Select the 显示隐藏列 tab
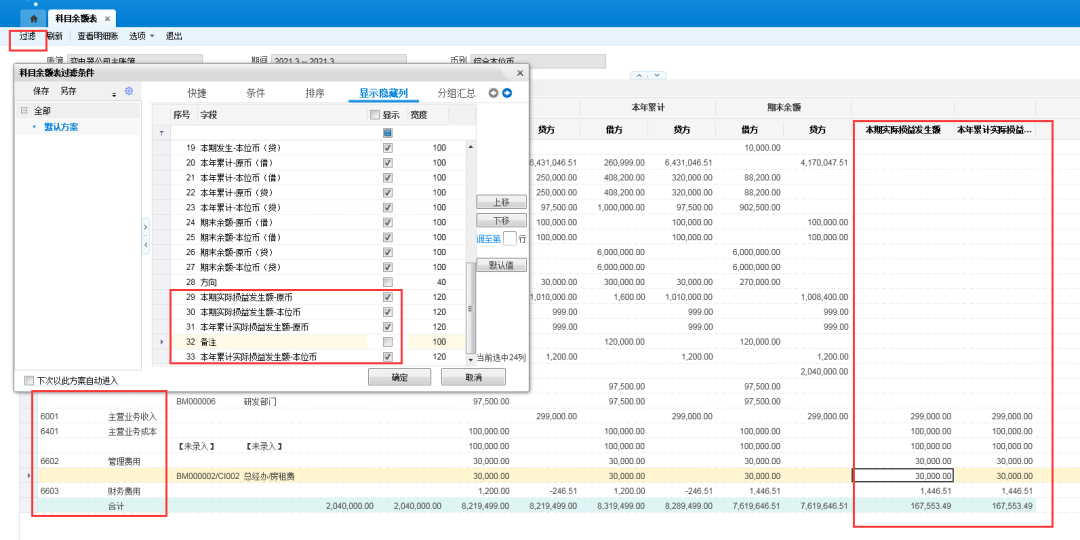The image size is (1080, 540). [383, 94]
